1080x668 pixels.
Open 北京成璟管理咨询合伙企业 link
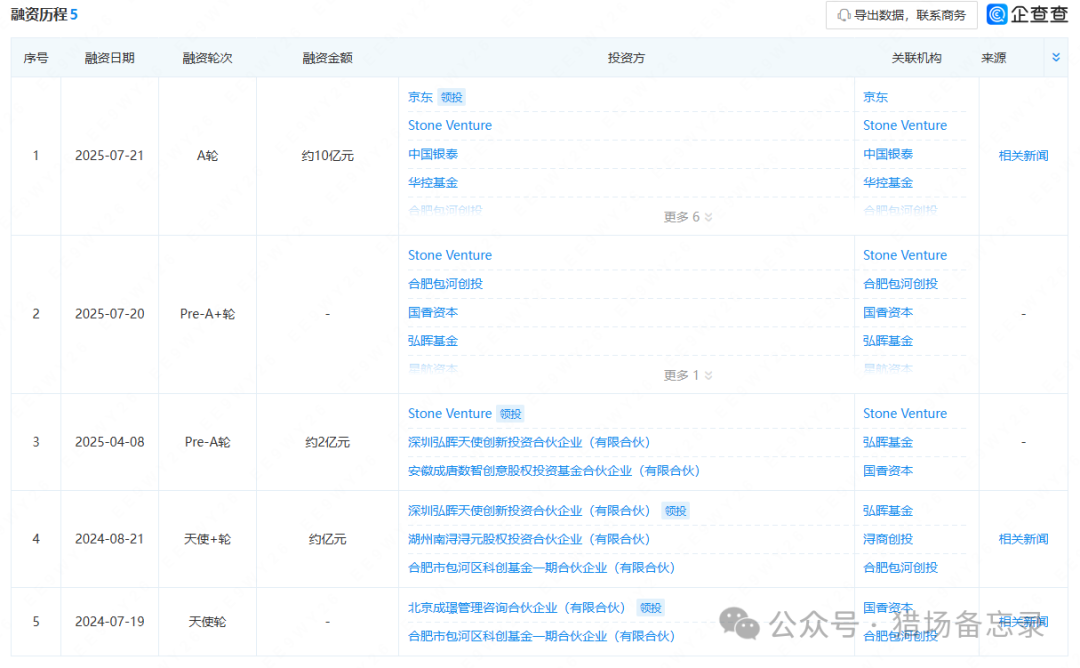point(517,607)
